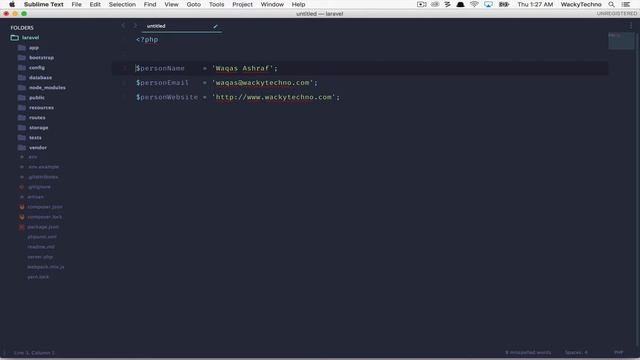The width and height of the screenshot is (640, 360).
Task: Expand the laravel root folder
Action: coord(31,38)
